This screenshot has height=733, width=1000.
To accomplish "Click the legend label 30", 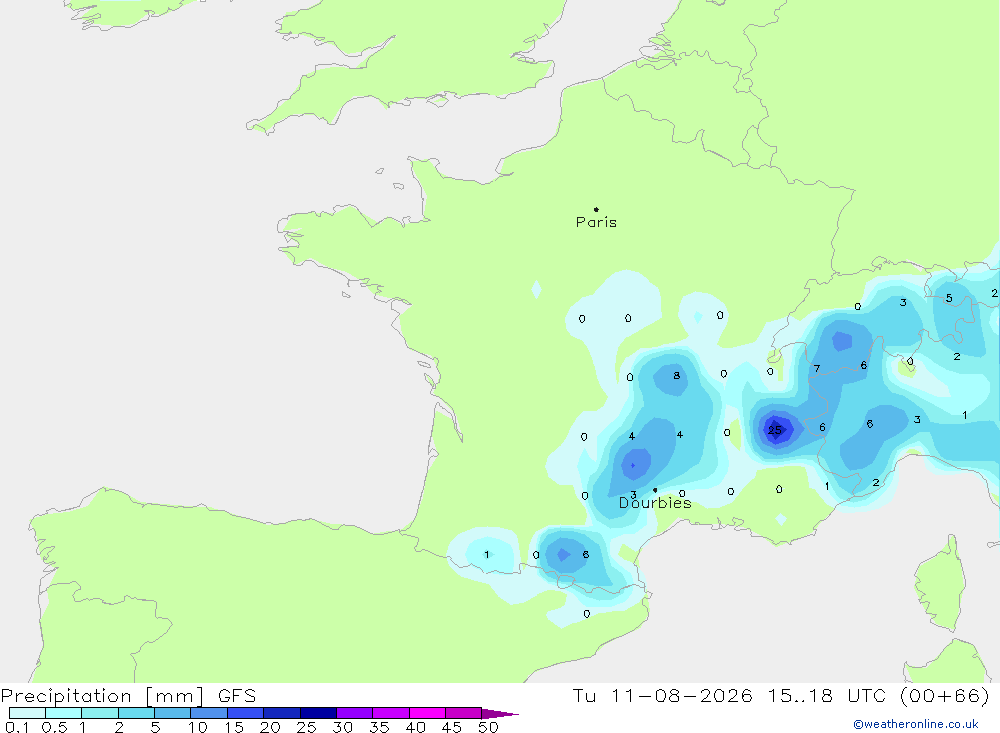I will (x=342, y=727).
